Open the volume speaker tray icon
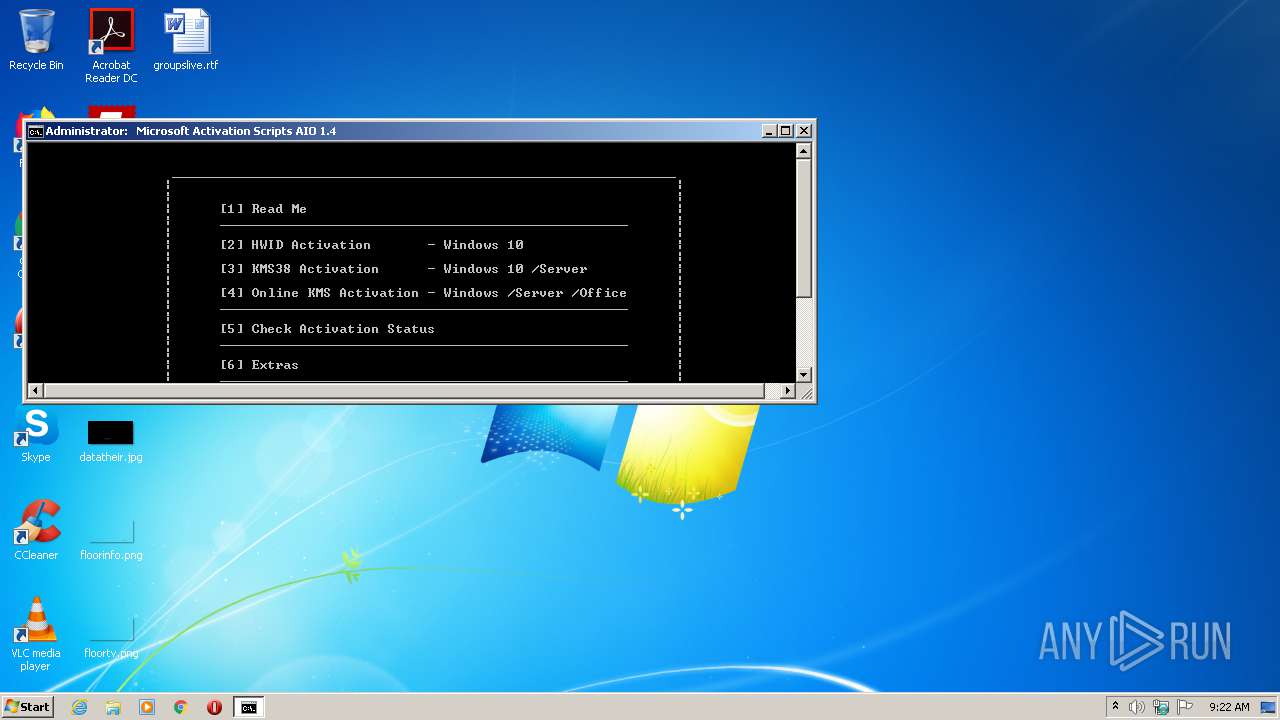 pyautogui.click(x=1137, y=707)
